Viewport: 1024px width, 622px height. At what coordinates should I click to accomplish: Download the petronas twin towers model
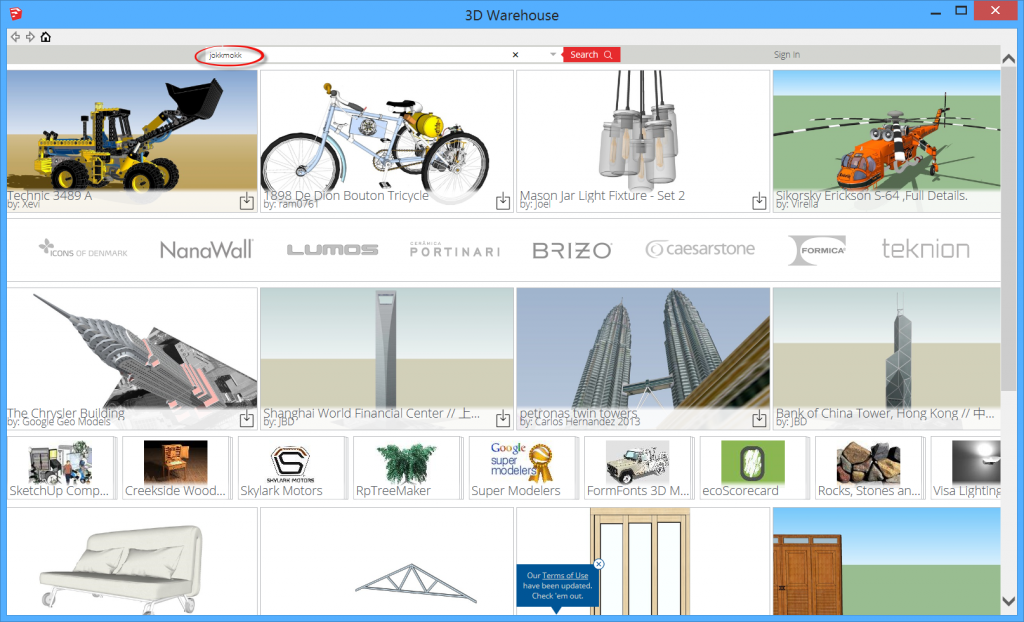coord(759,419)
